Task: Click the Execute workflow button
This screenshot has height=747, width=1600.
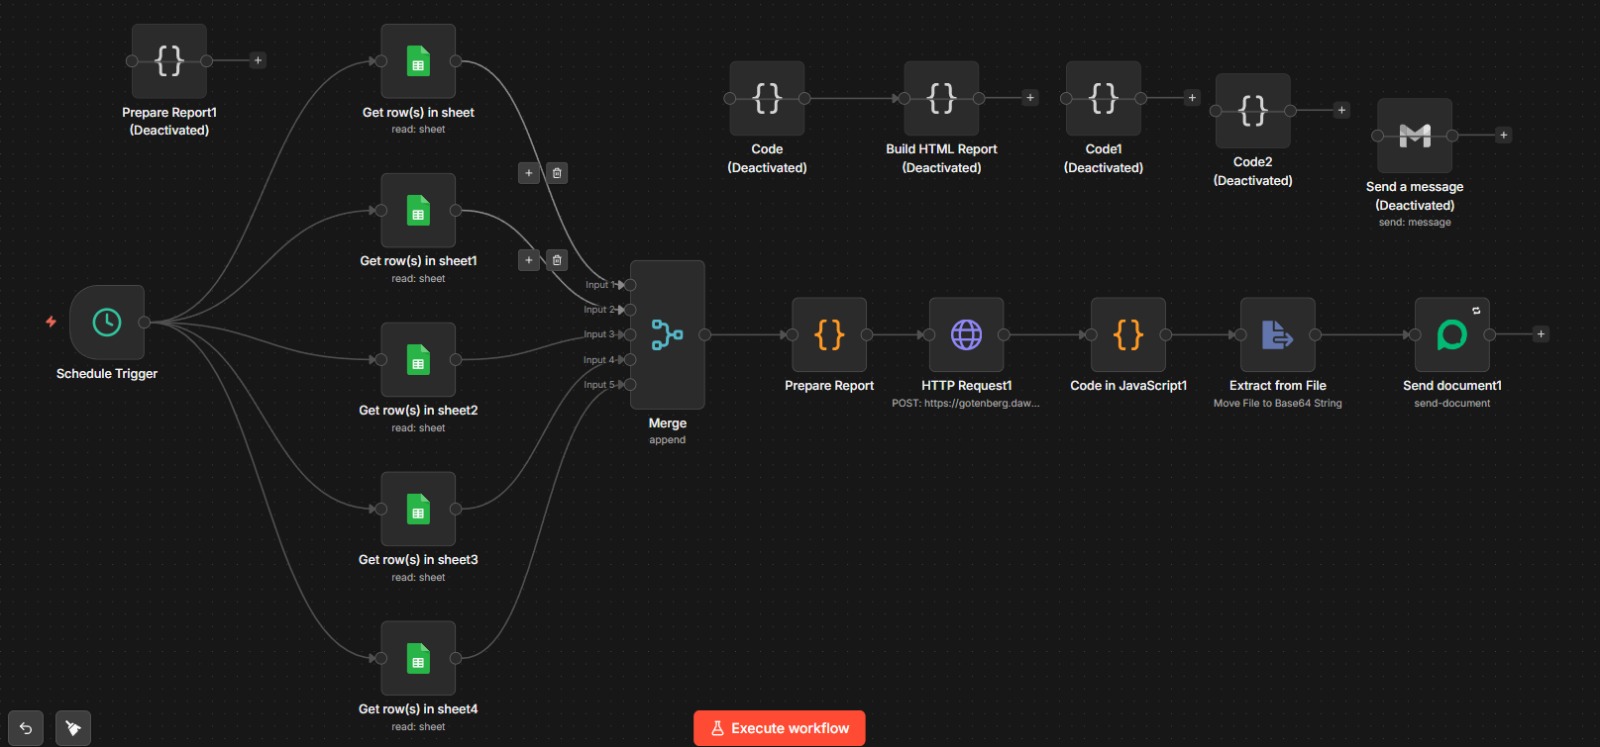Action: coord(780,728)
